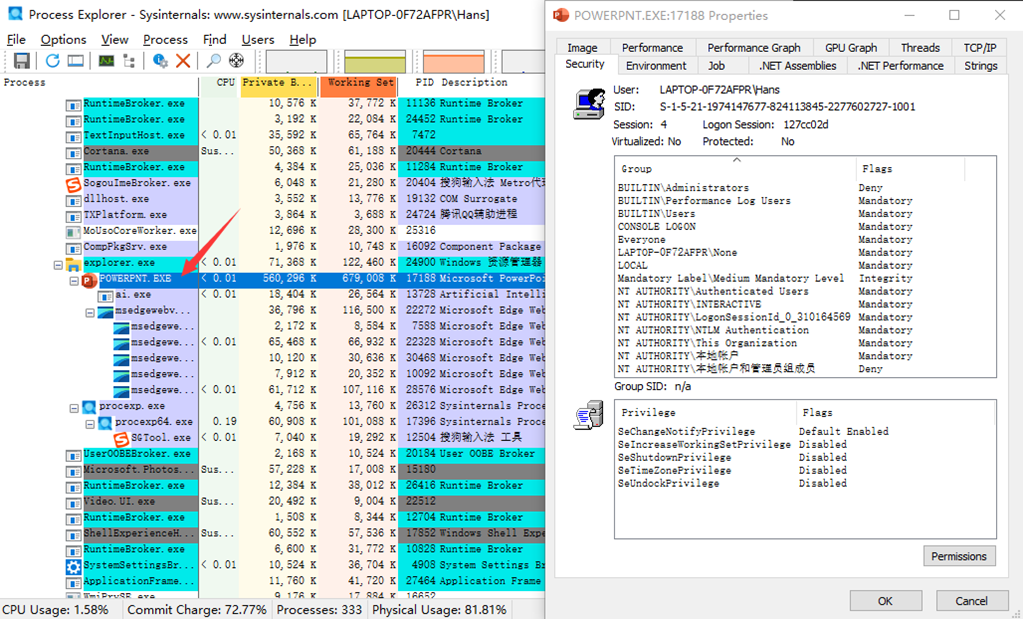Click the Find Window's Process crosshair icon

pos(236,61)
